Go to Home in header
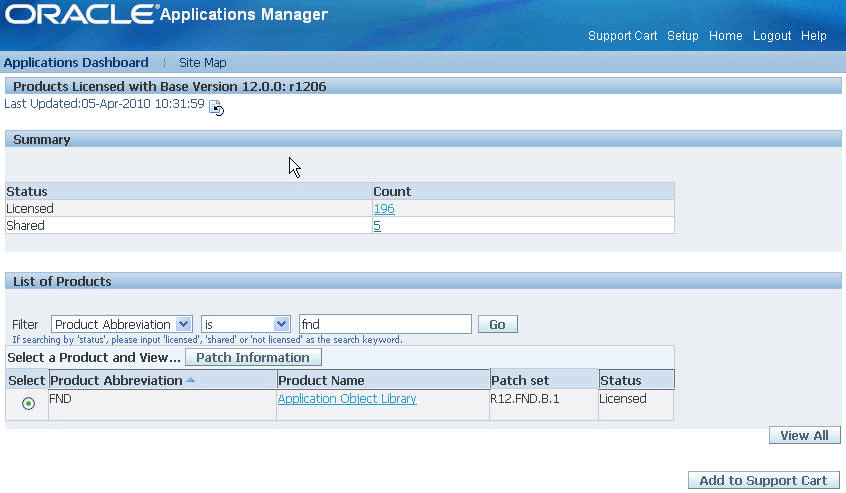 [x=725, y=36]
